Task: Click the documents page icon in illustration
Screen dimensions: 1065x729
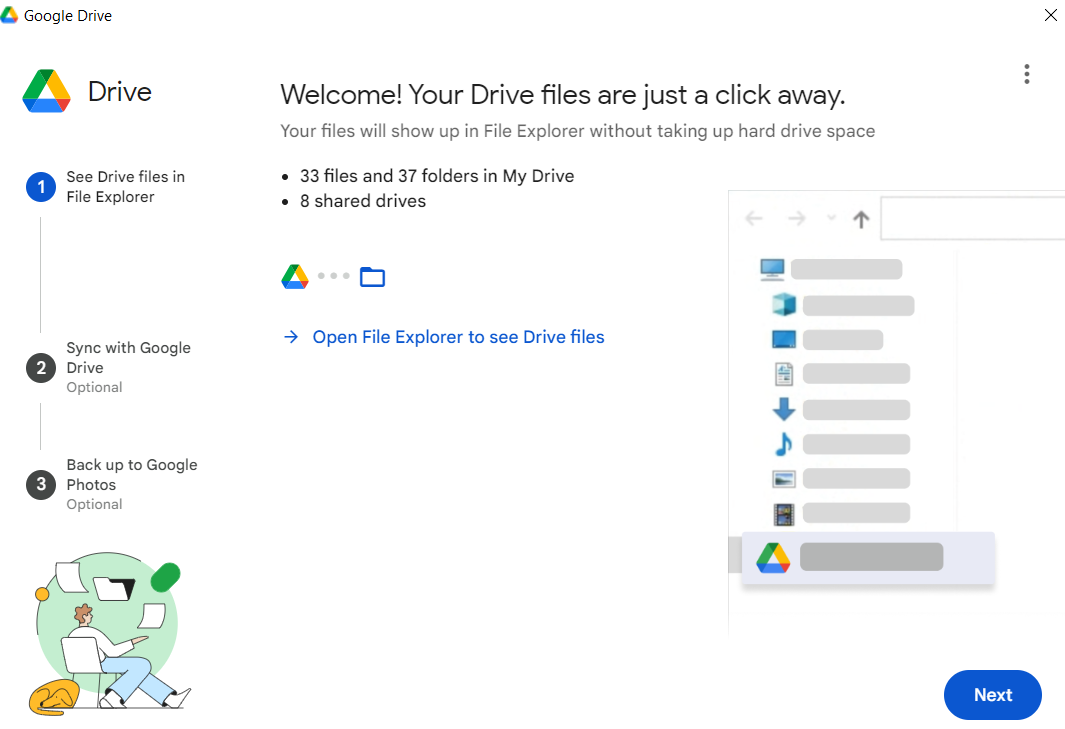Action: coord(784,374)
